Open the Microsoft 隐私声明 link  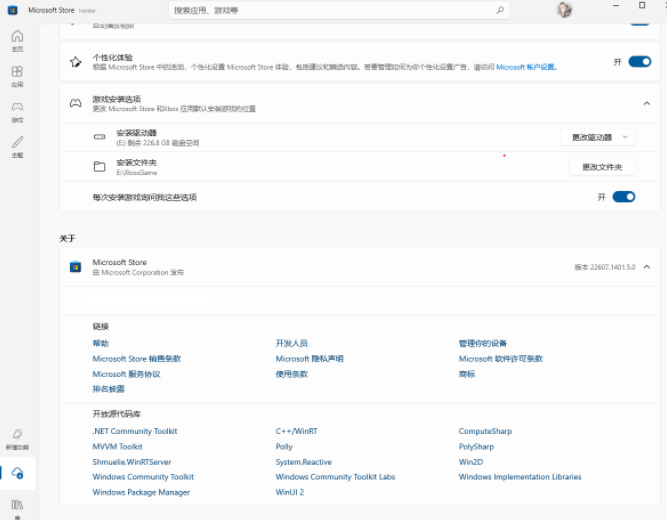pyautogui.click(x=309, y=359)
